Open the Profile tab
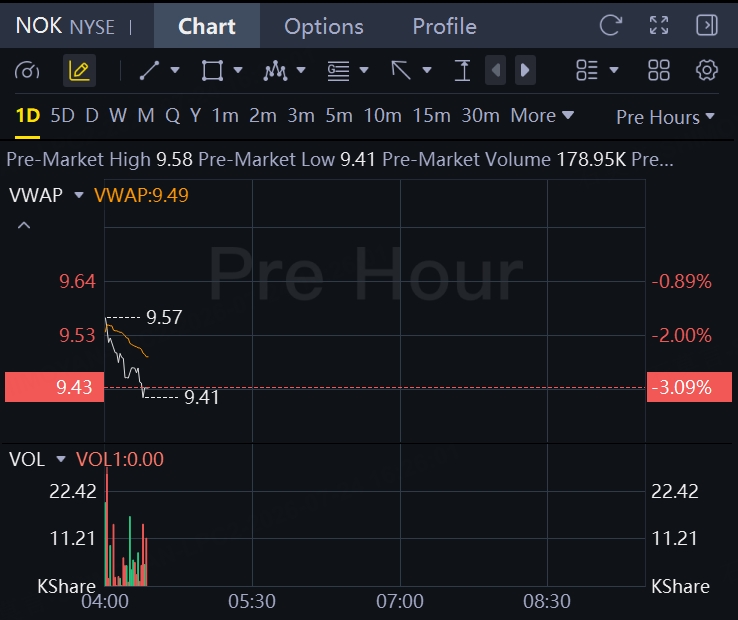Viewport: 738px width, 620px height. coord(444,26)
